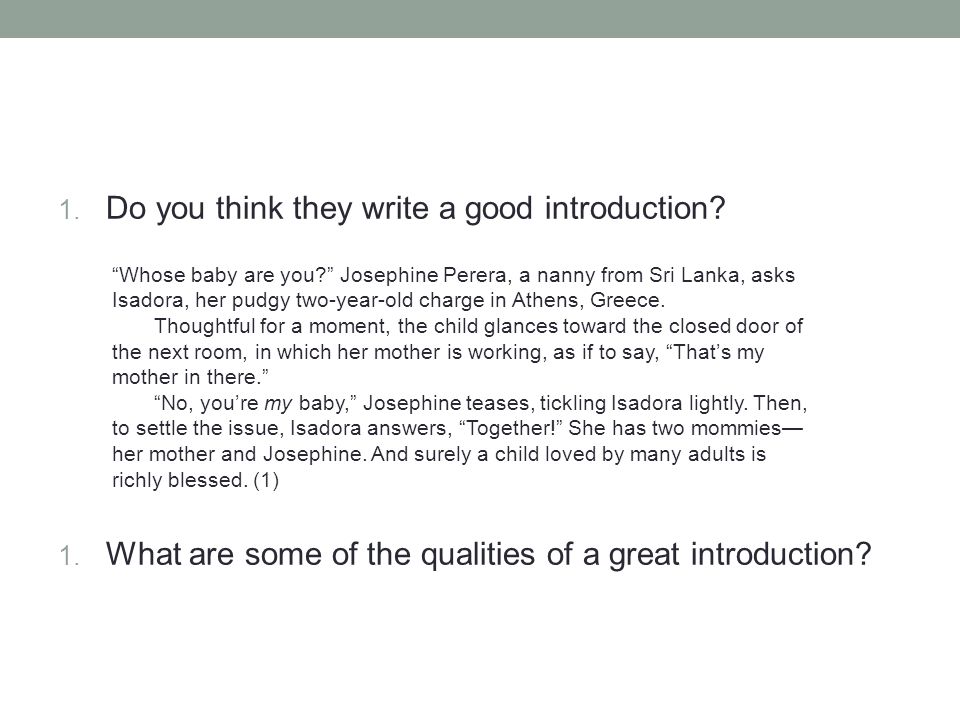
Task: Click the word 'introduction?' in the first heading
Action: click(x=635, y=208)
